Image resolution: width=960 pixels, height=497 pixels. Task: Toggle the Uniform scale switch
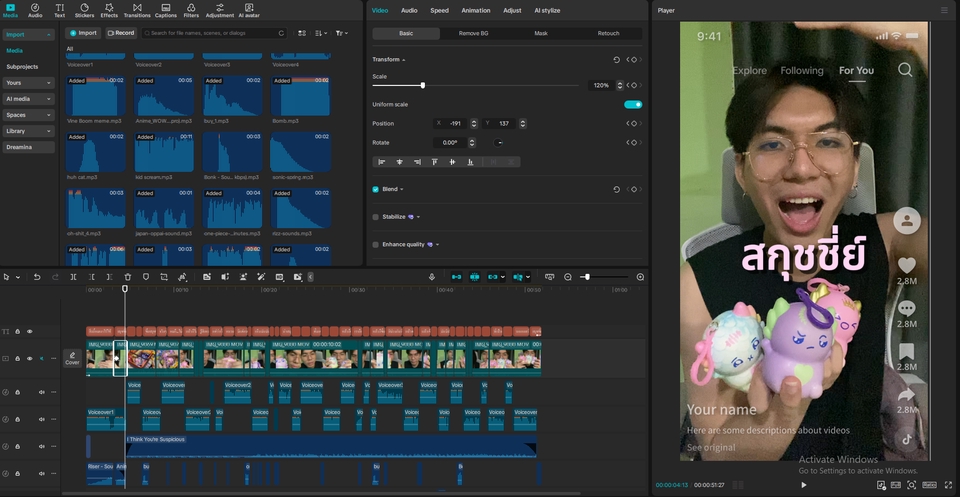[x=632, y=104]
